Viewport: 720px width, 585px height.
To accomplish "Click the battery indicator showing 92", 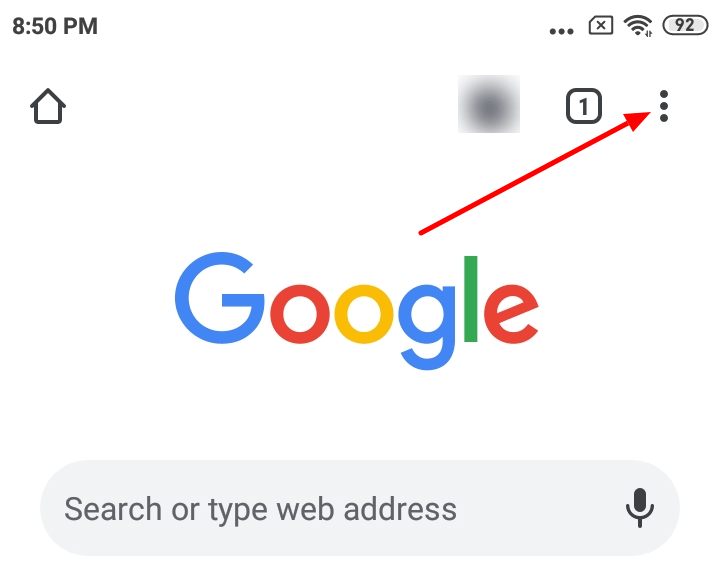I will click(685, 25).
